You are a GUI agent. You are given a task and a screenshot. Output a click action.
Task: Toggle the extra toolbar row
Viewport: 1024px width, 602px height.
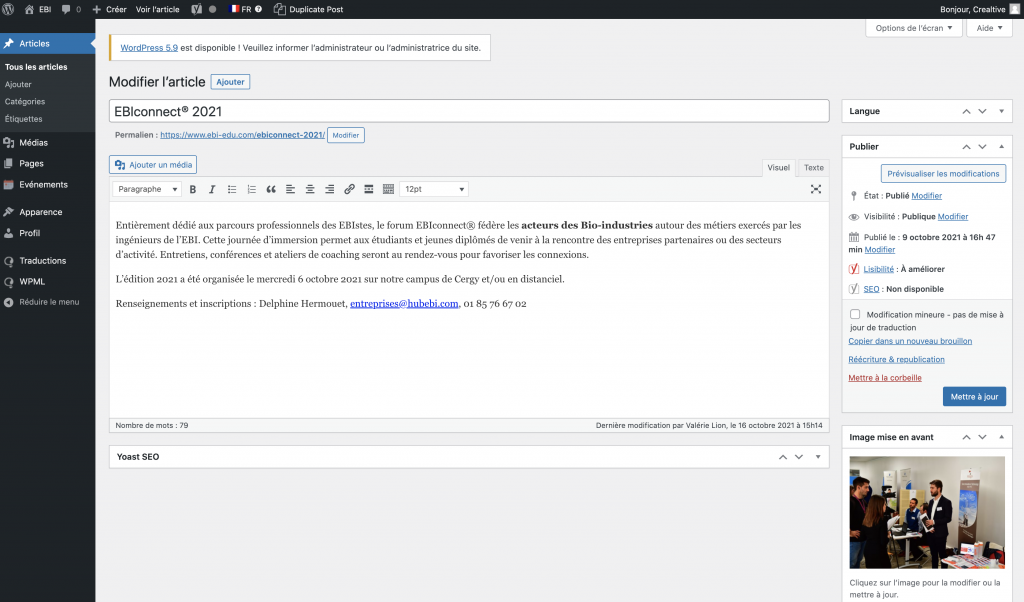(x=389, y=189)
